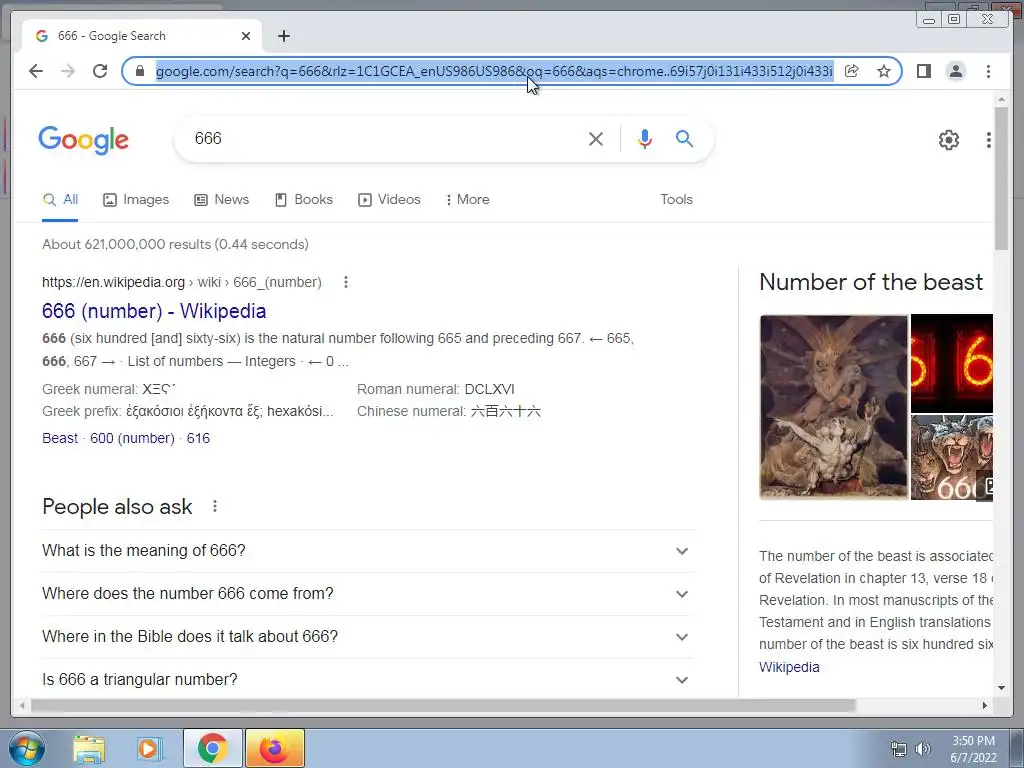1024x768 pixels.
Task: Open the Wikipedia result's three-dot options
Action: (x=345, y=282)
